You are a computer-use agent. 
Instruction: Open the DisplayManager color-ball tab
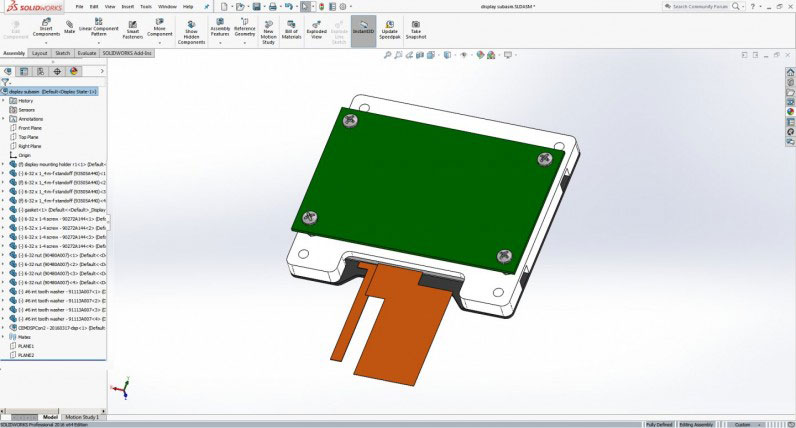(x=73, y=71)
